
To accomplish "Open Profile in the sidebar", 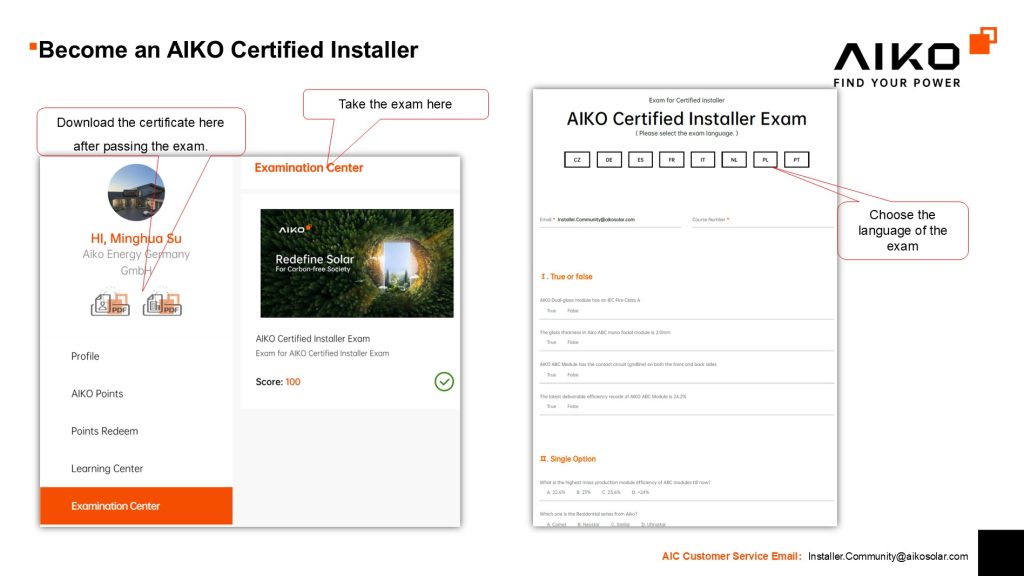I will [x=85, y=356].
